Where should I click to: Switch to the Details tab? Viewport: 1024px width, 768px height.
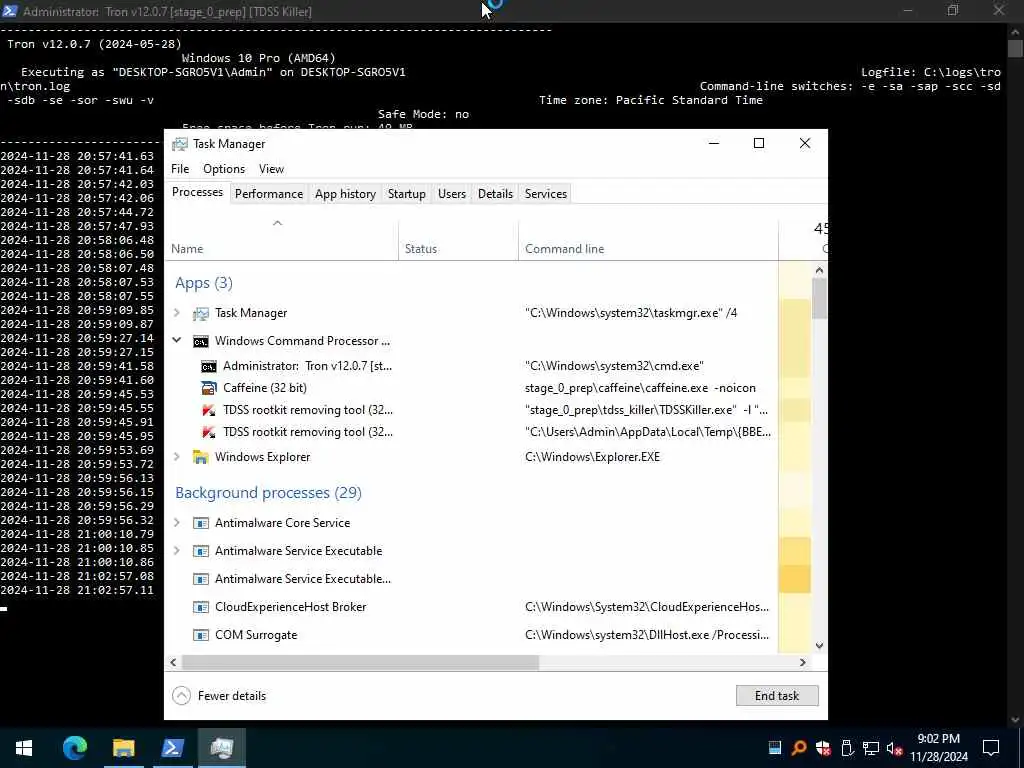point(495,193)
